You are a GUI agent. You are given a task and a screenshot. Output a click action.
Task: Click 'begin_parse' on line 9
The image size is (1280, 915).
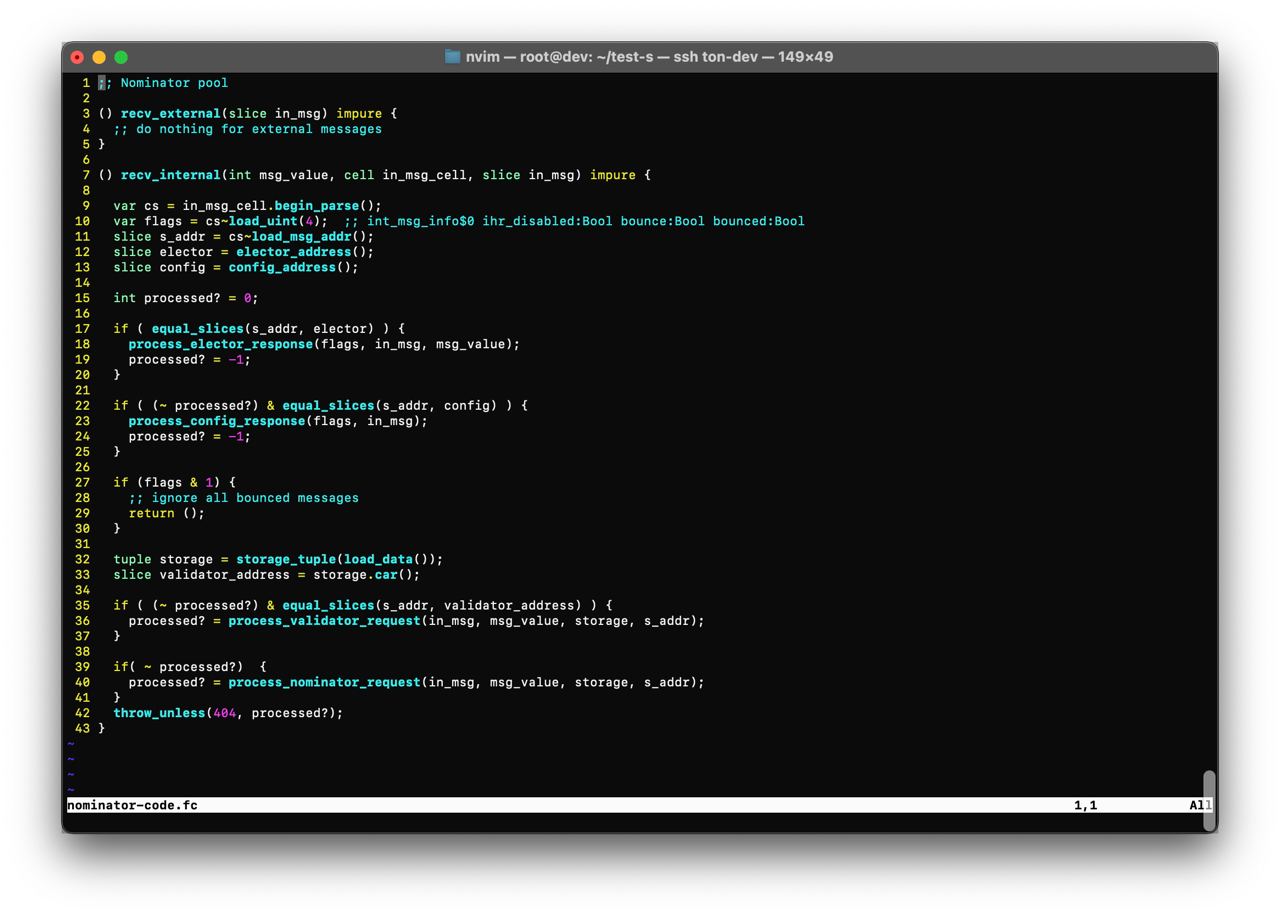coord(317,206)
